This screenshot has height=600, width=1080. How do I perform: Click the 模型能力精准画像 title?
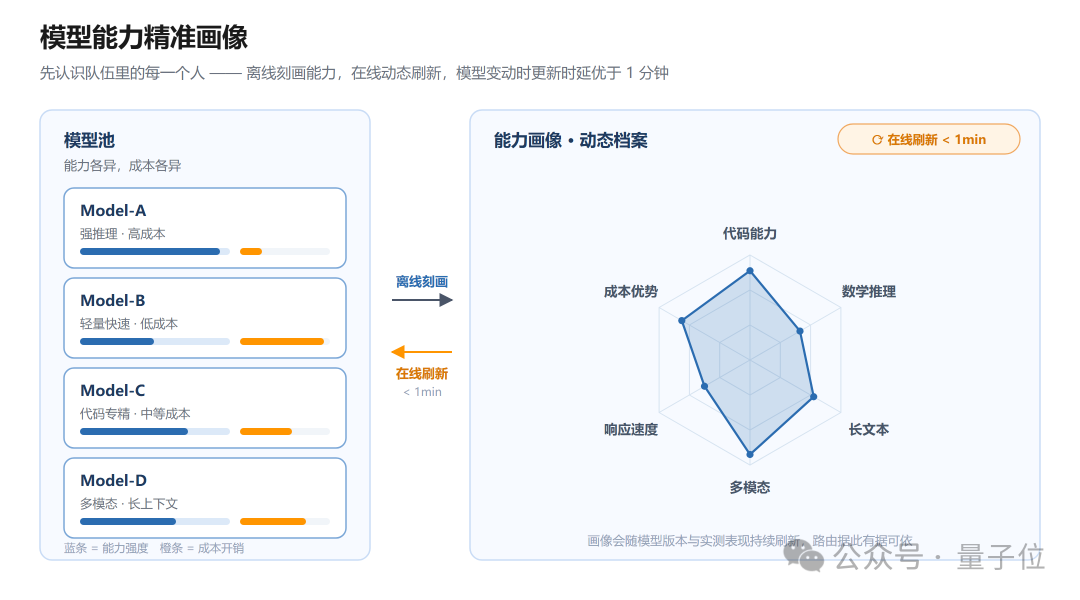tap(144, 37)
